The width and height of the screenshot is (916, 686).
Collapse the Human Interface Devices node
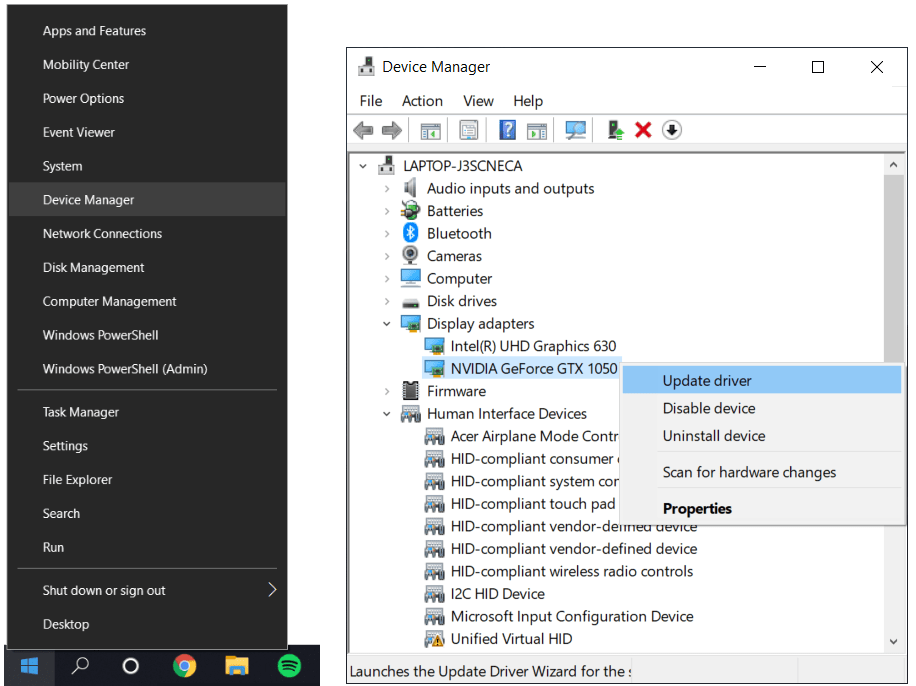[387, 414]
